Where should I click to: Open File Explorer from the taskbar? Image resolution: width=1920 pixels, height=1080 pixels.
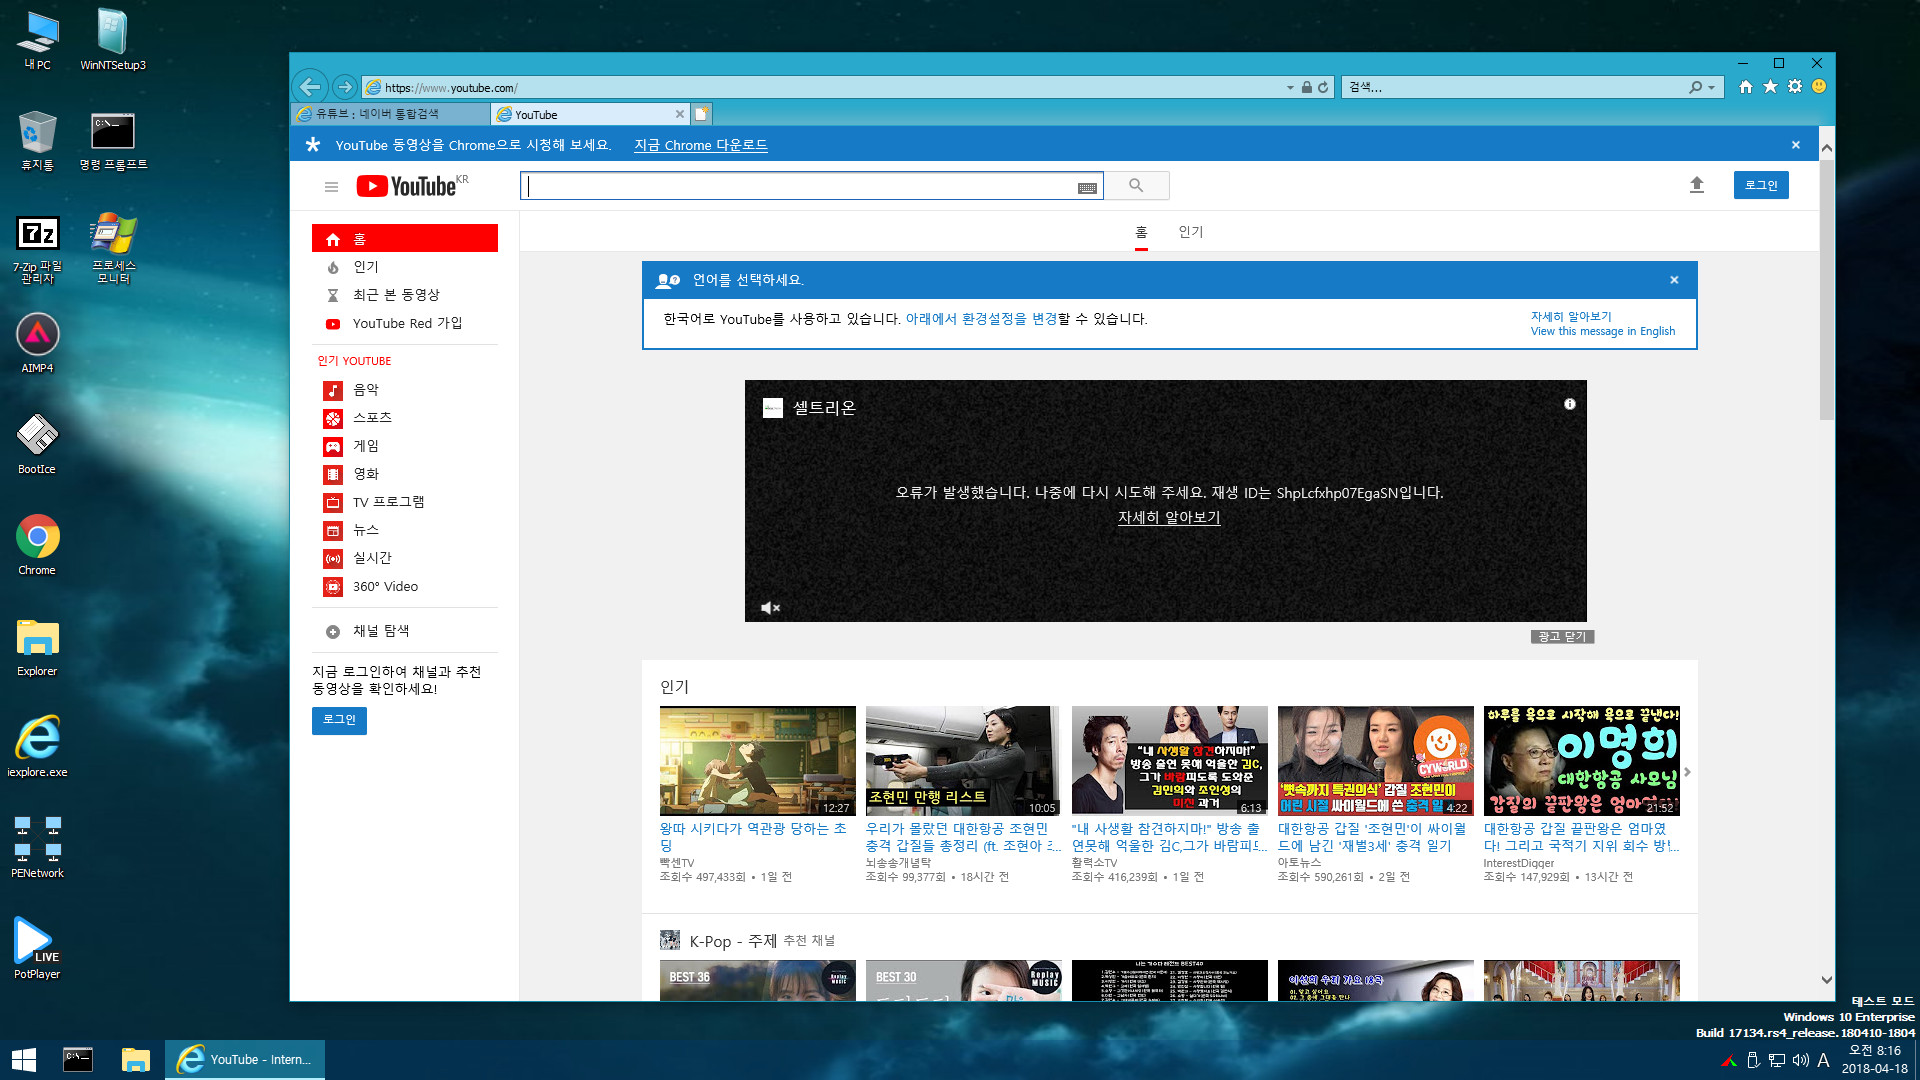[x=135, y=1059]
